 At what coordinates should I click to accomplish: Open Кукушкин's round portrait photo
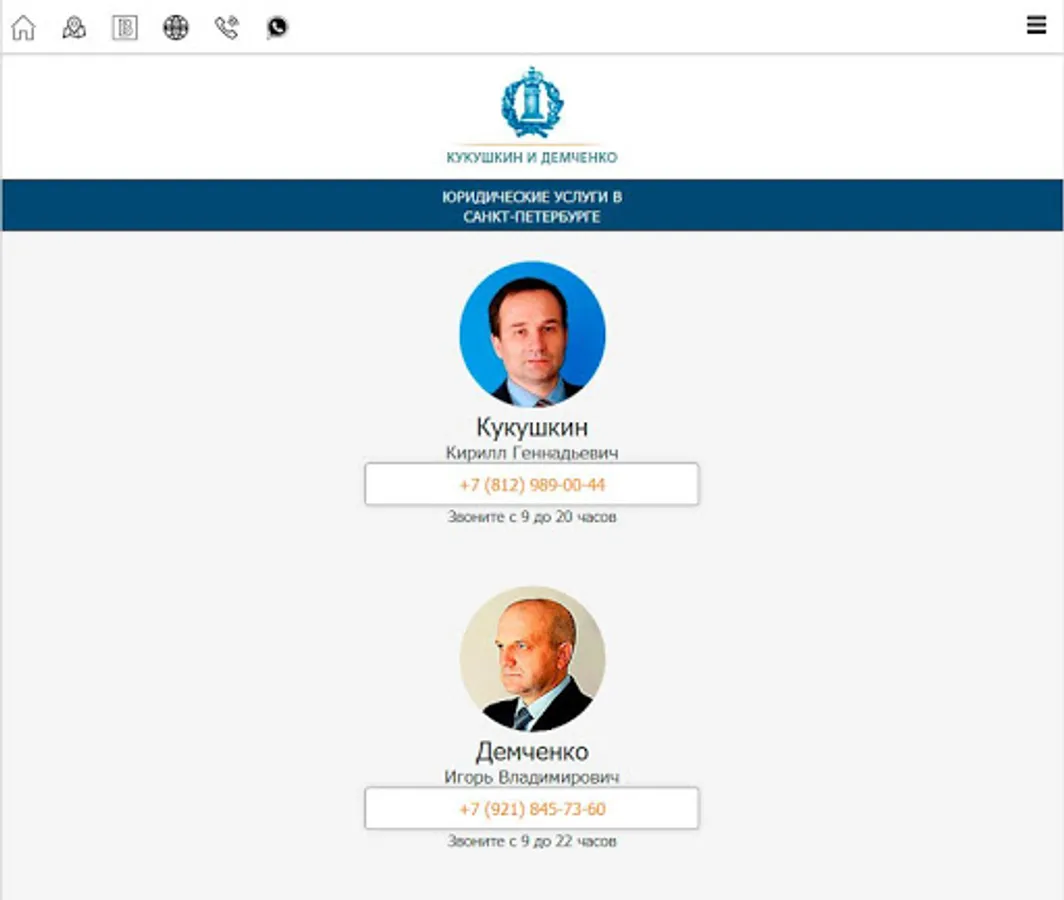tap(533, 334)
